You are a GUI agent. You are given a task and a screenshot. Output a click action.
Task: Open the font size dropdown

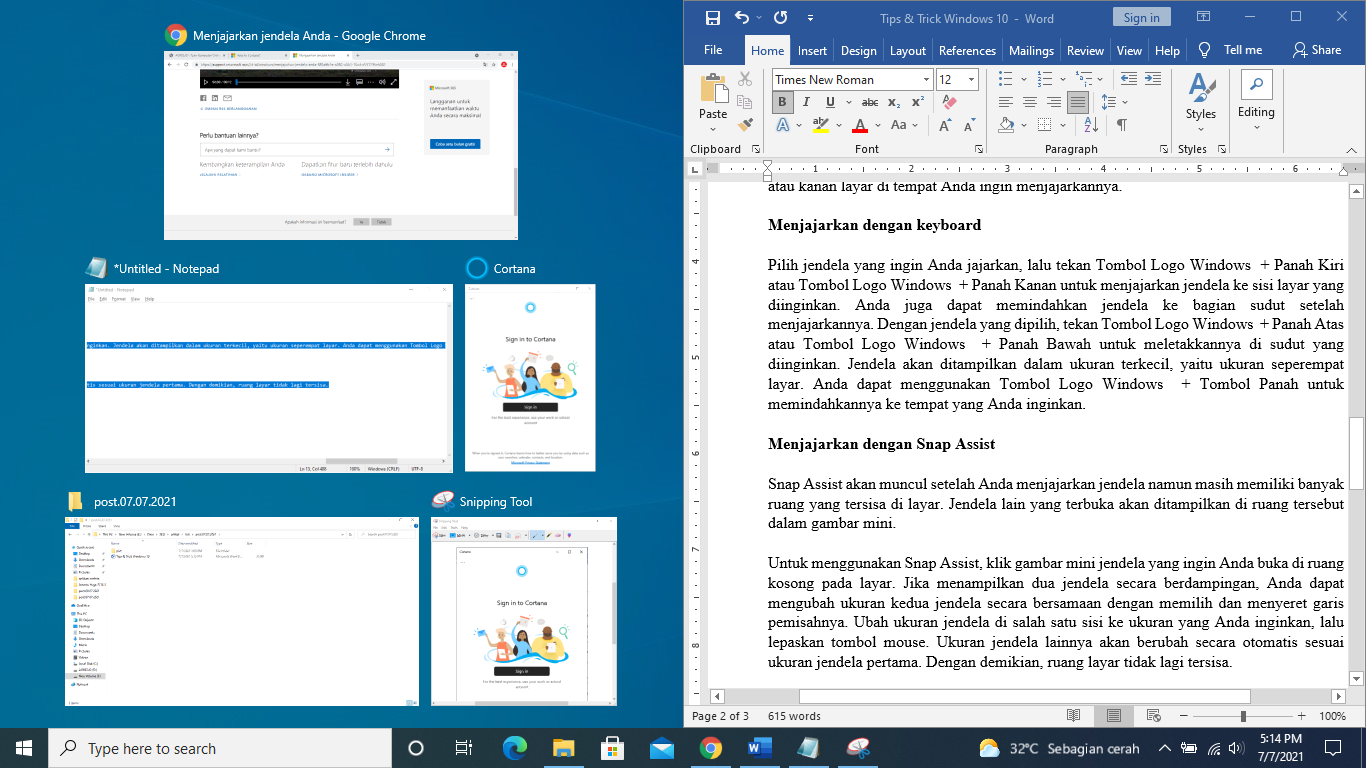tap(973, 79)
